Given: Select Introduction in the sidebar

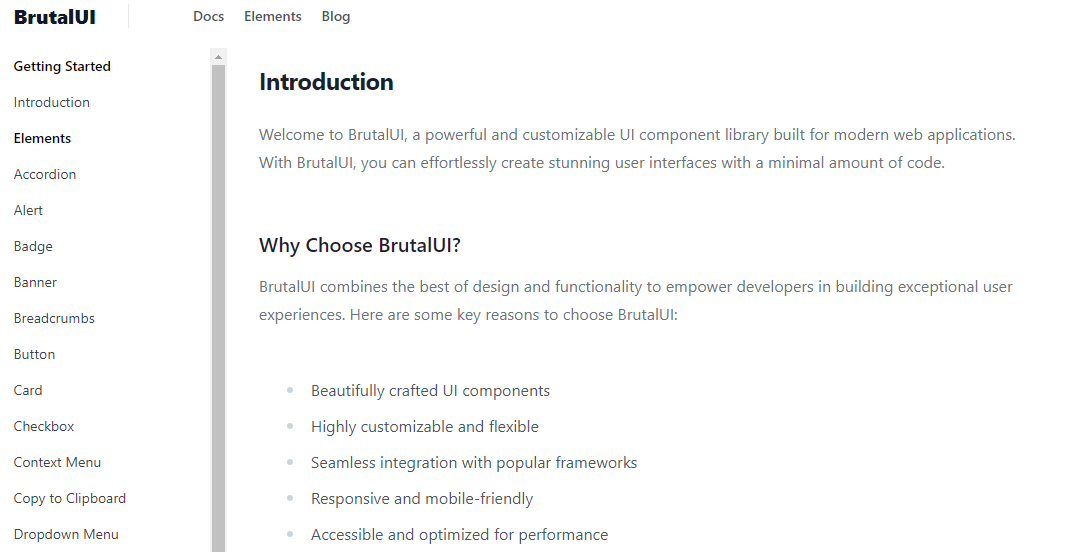Looking at the screenshot, I should (x=52, y=102).
